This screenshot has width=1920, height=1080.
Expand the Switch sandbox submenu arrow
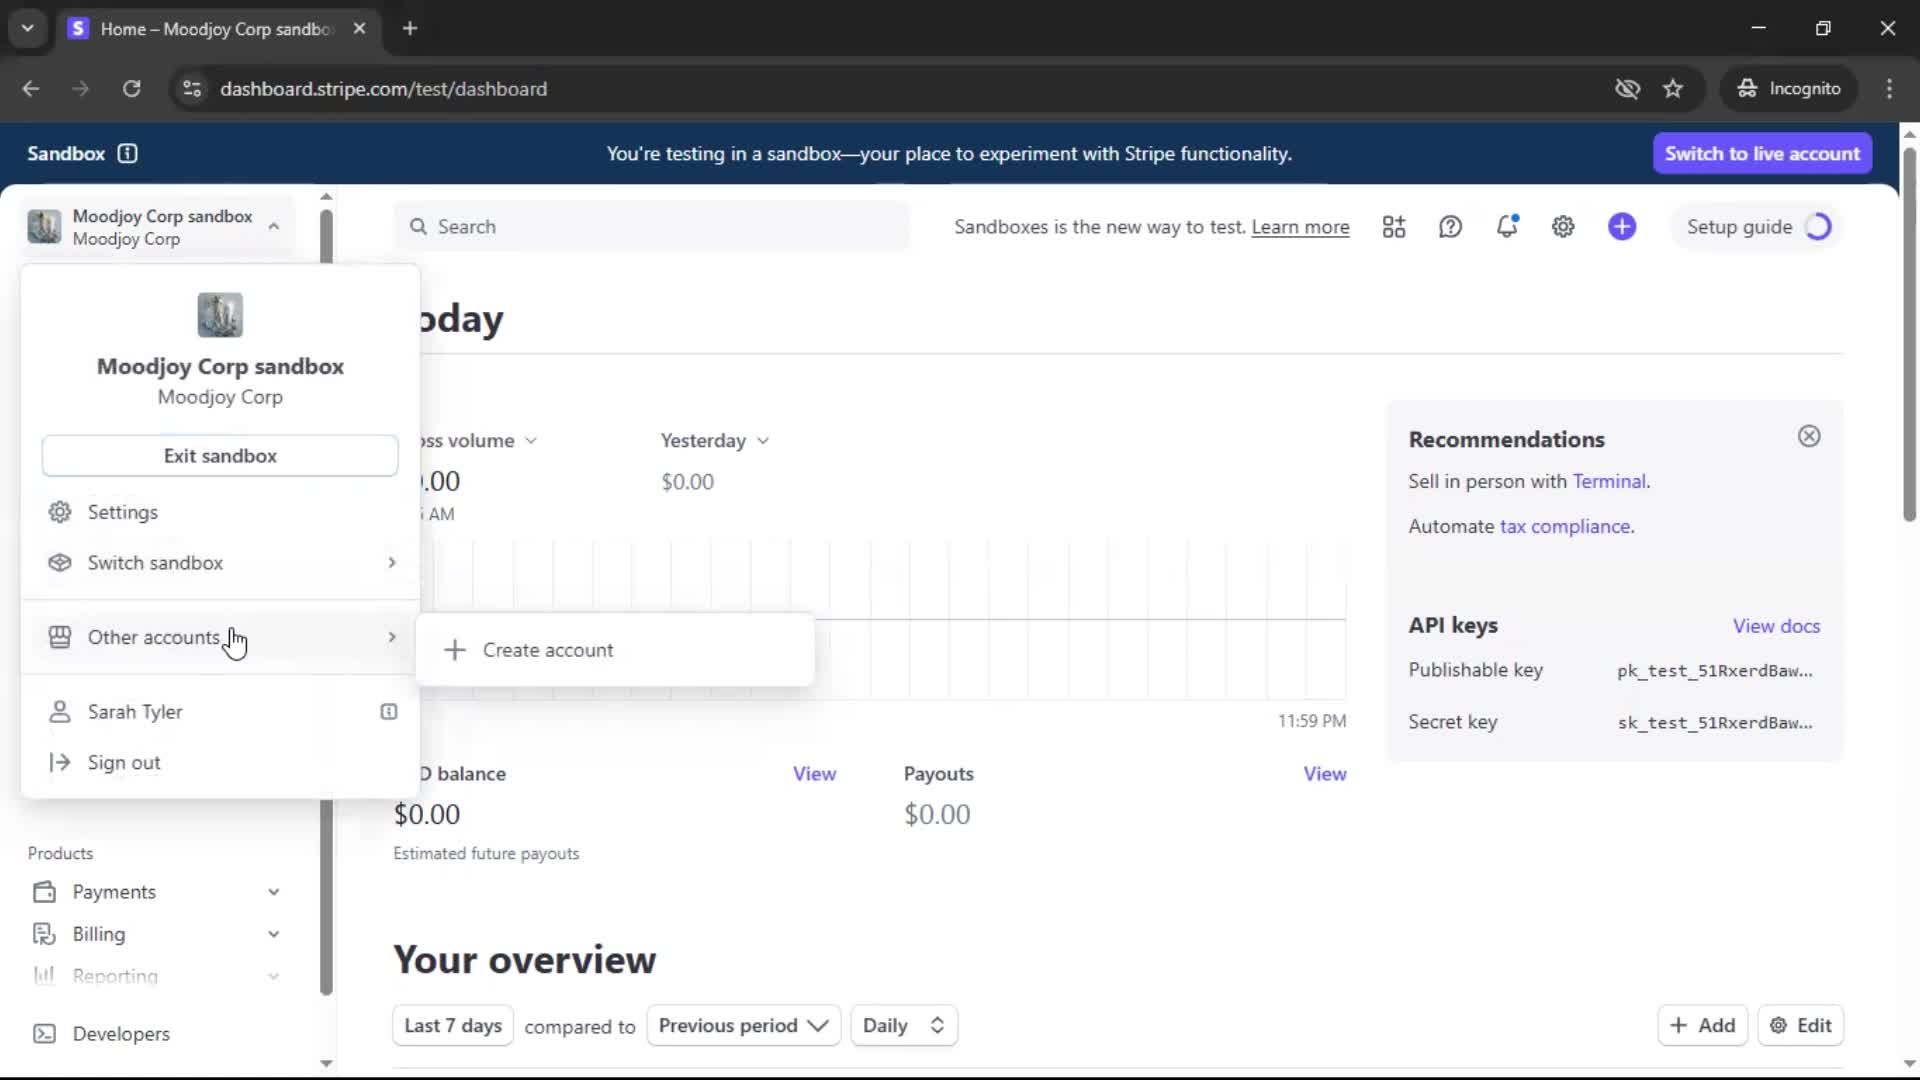pos(392,563)
